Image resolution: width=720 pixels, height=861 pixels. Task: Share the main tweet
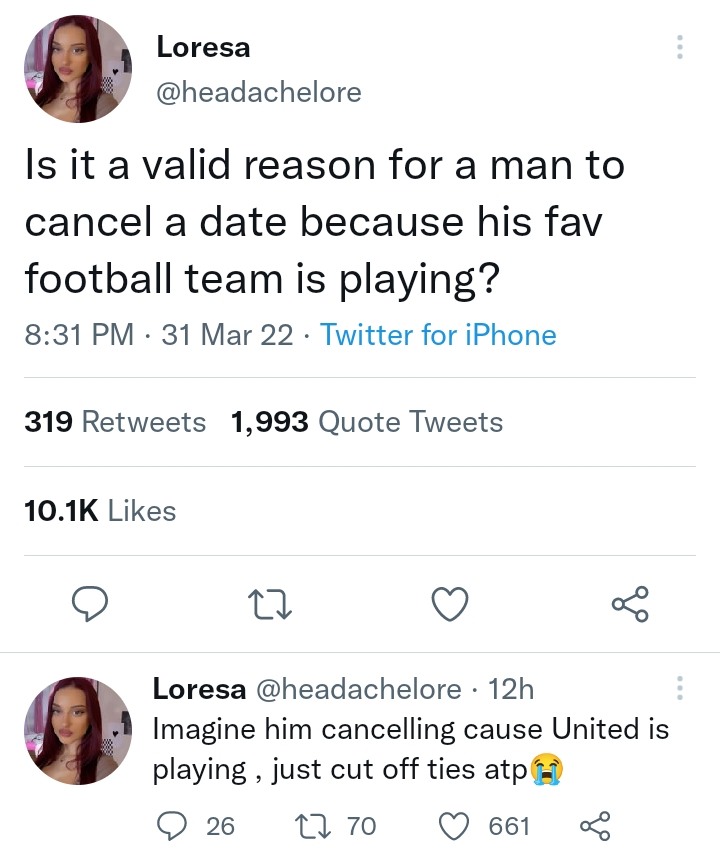(x=630, y=603)
